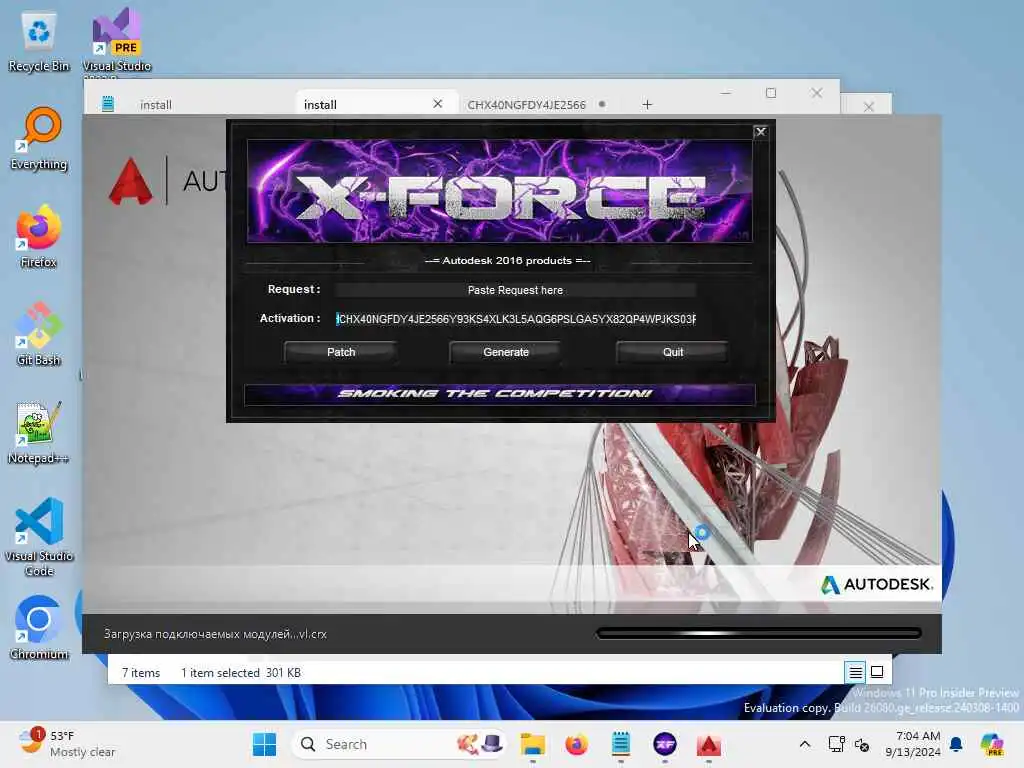The image size is (1024, 768).
Task: Click unsaved dot on CHX40NGFDY4JE2566 tab
Action: [602, 104]
